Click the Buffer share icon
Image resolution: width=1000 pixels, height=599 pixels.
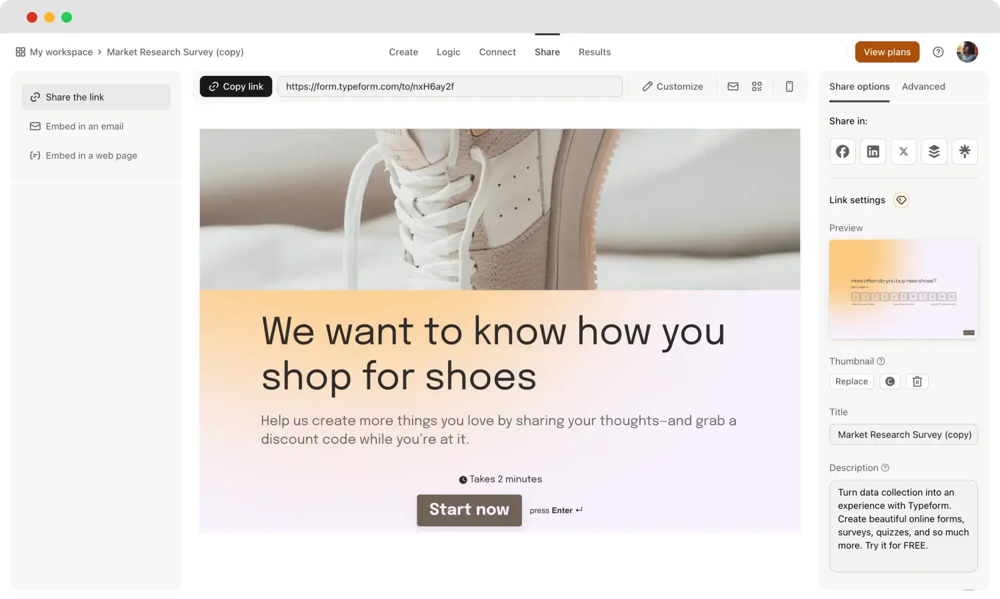[934, 152]
